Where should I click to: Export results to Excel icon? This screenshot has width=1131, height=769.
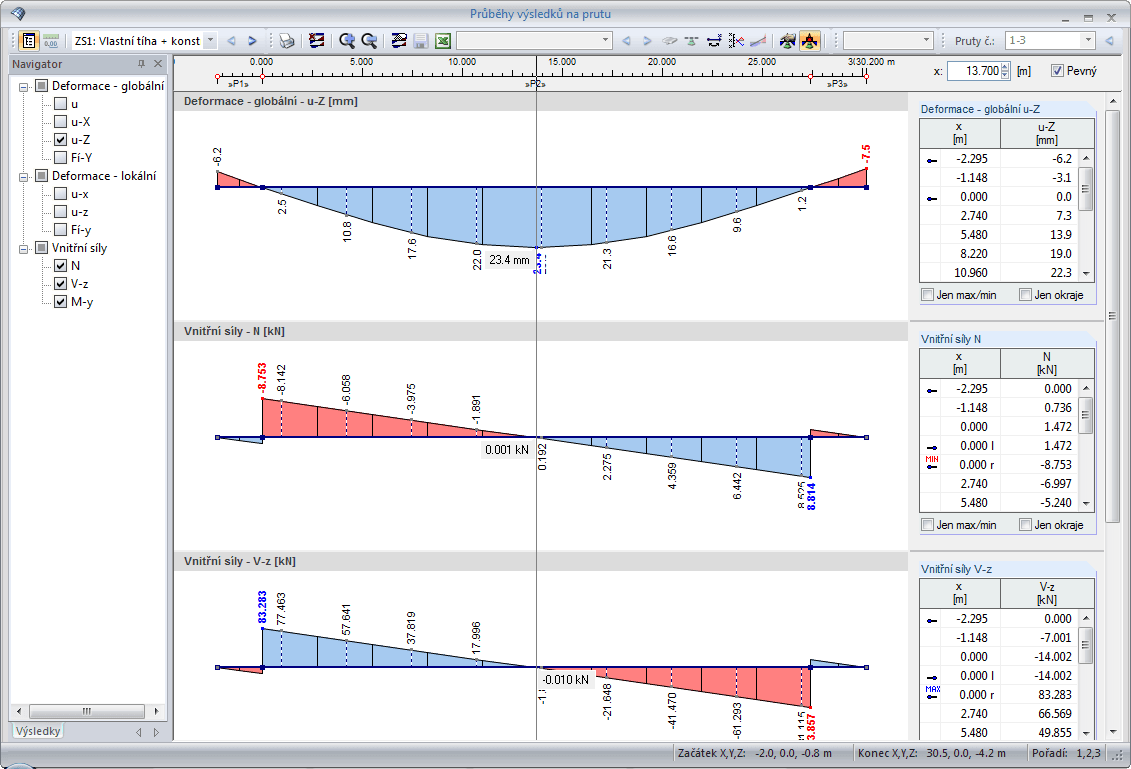pos(442,41)
